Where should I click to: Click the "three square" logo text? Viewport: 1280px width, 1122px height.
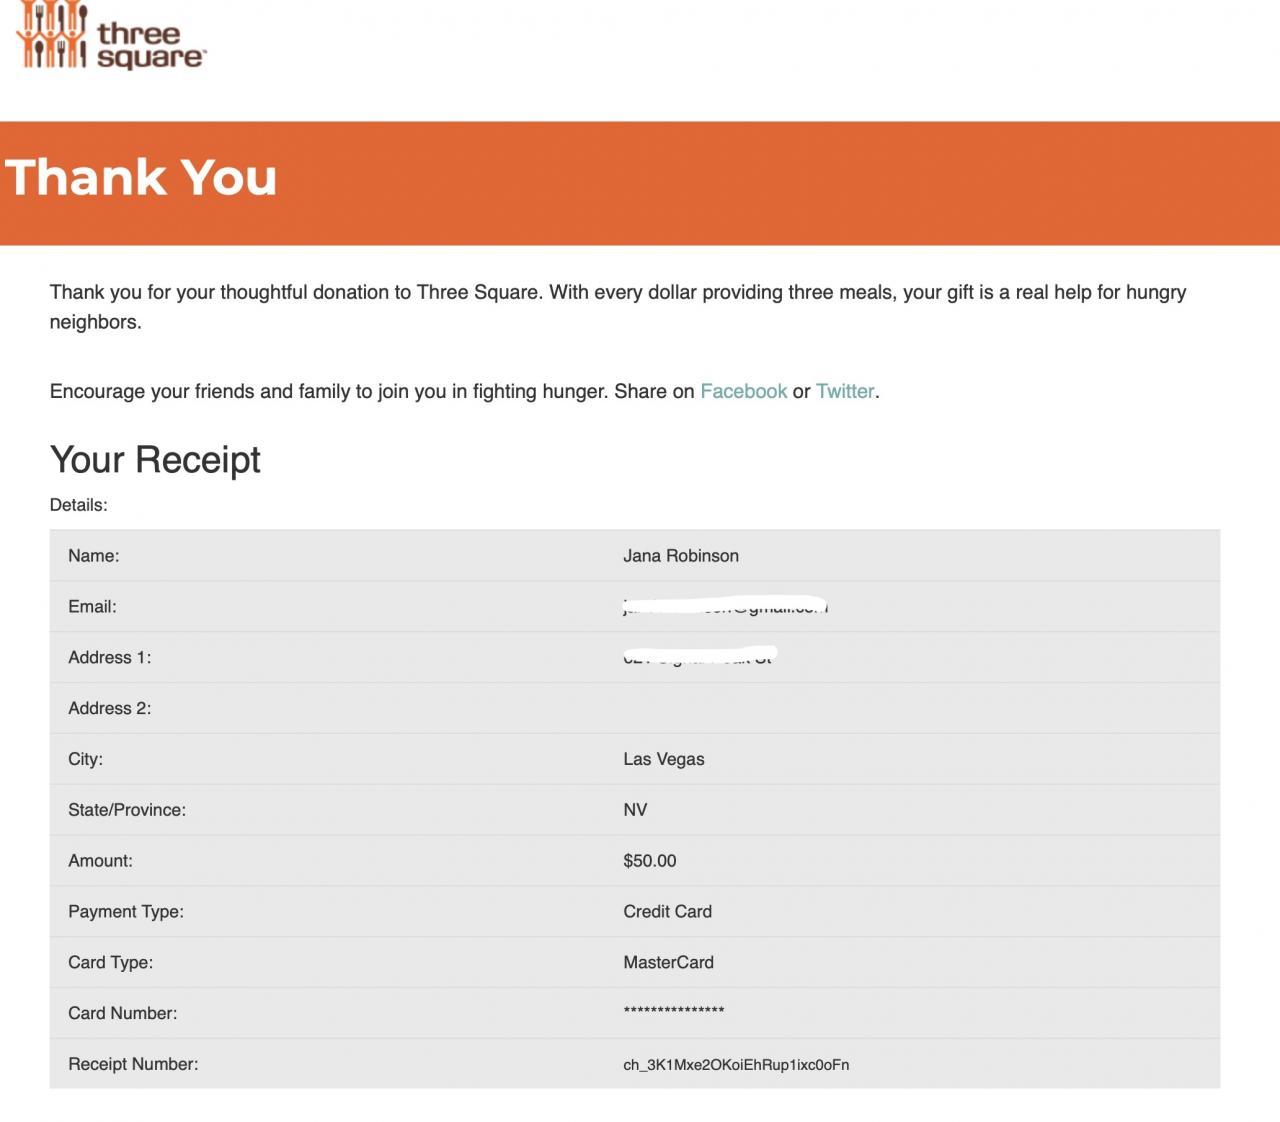coord(151,46)
